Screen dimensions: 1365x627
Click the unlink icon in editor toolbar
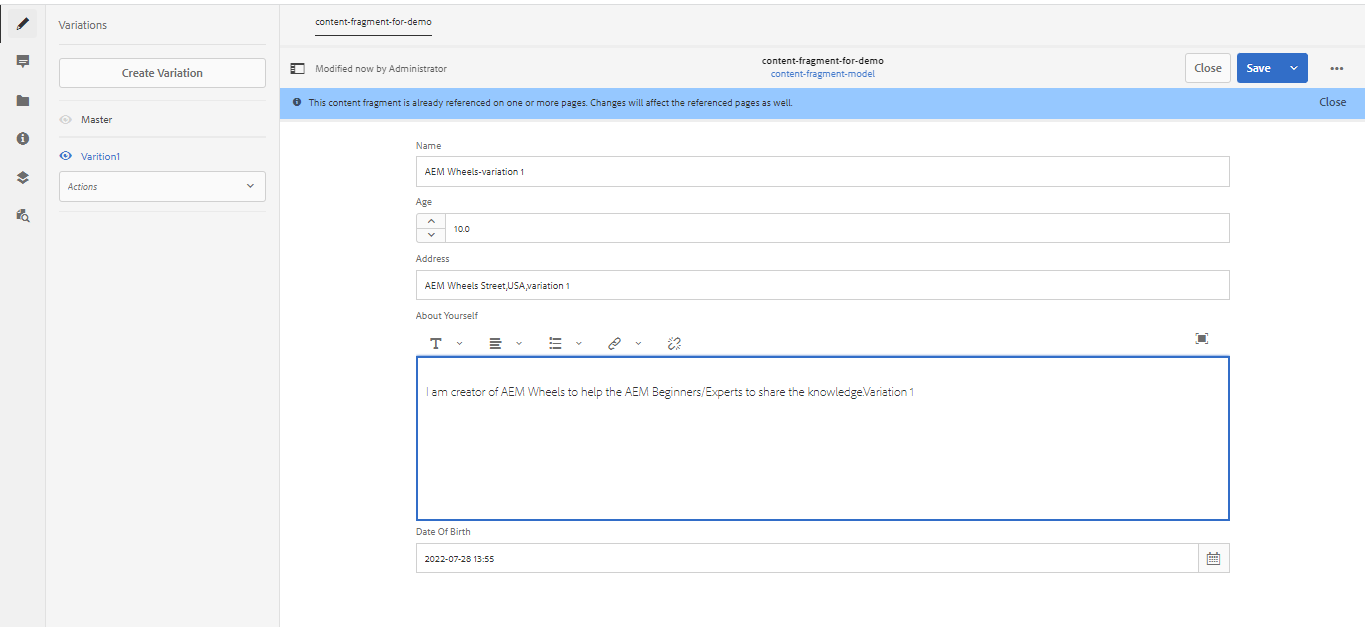coord(674,343)
